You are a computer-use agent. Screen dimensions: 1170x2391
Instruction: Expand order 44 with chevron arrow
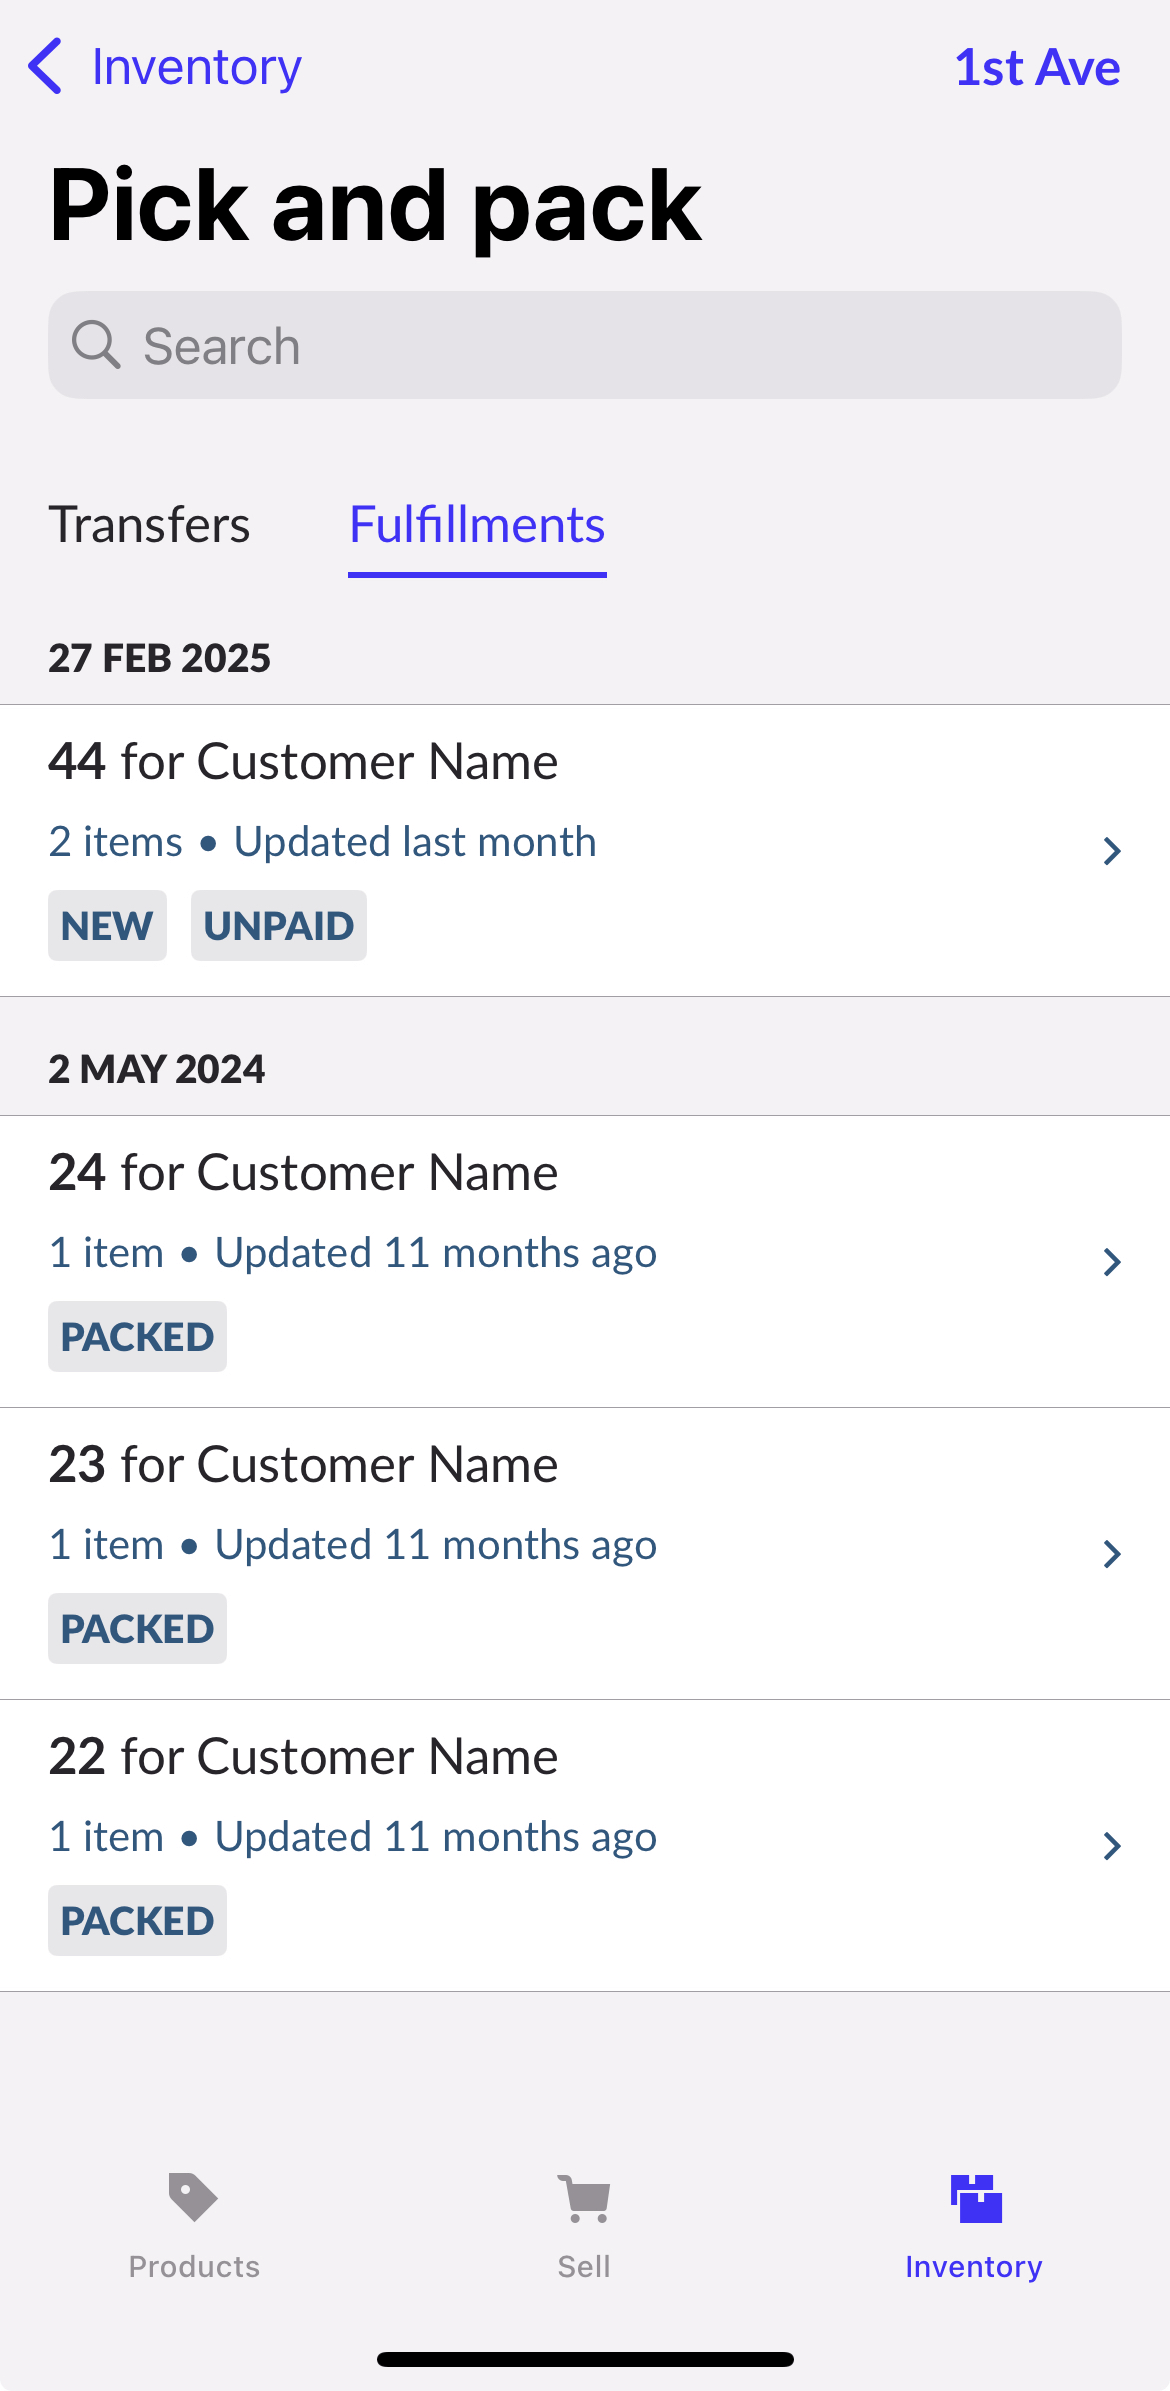coord(1111,851)
